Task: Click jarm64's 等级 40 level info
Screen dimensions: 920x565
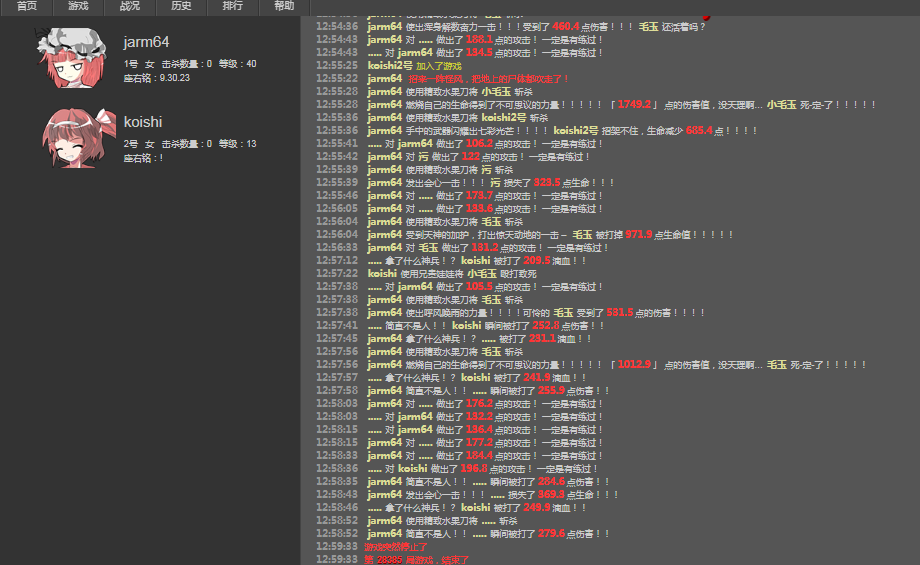Action: coord(238,64)
